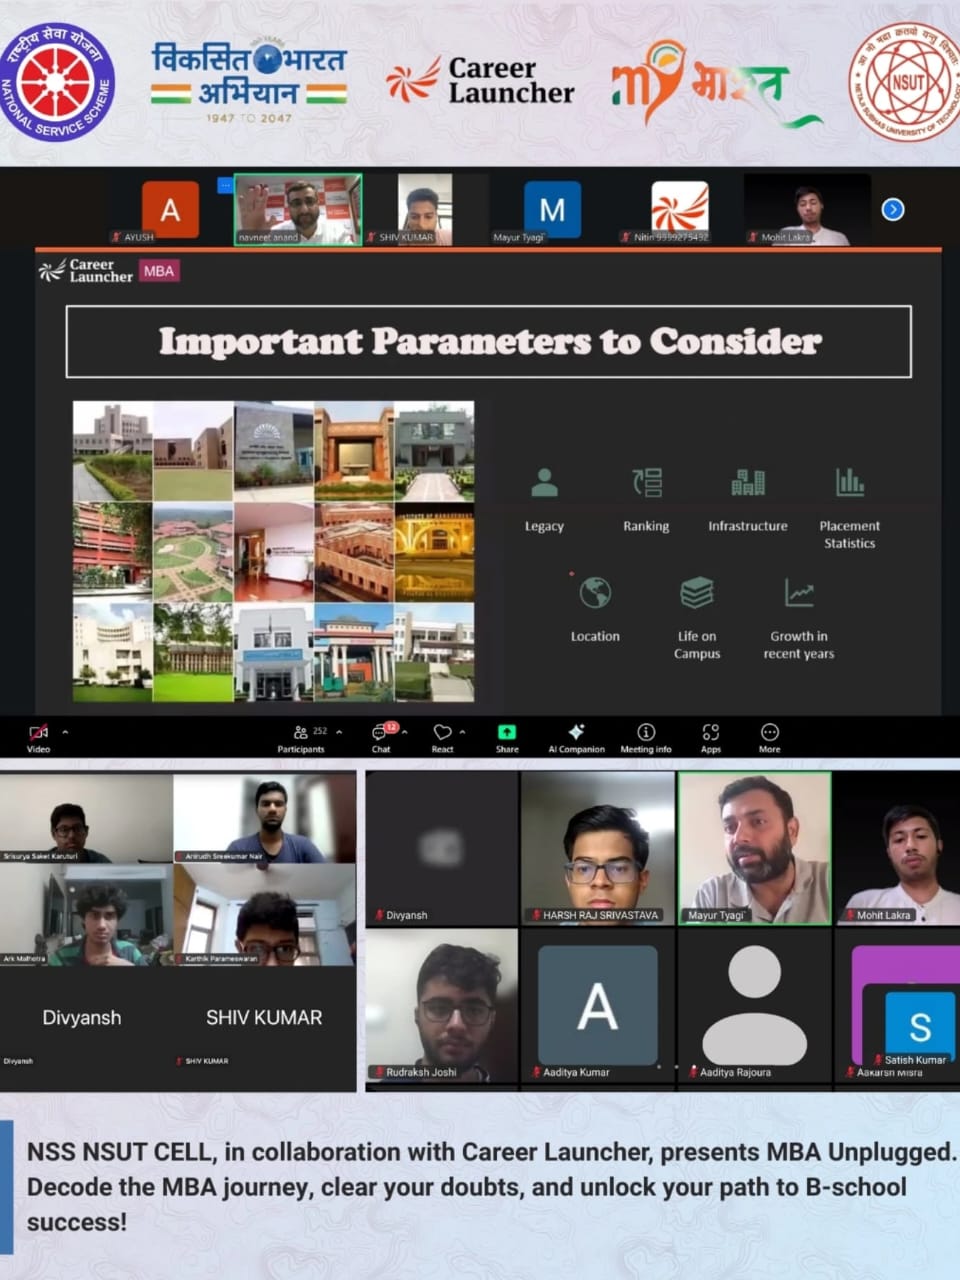Select navneet anand's active speaker thumbnail

pyautogui.click(x=298, y=210)
